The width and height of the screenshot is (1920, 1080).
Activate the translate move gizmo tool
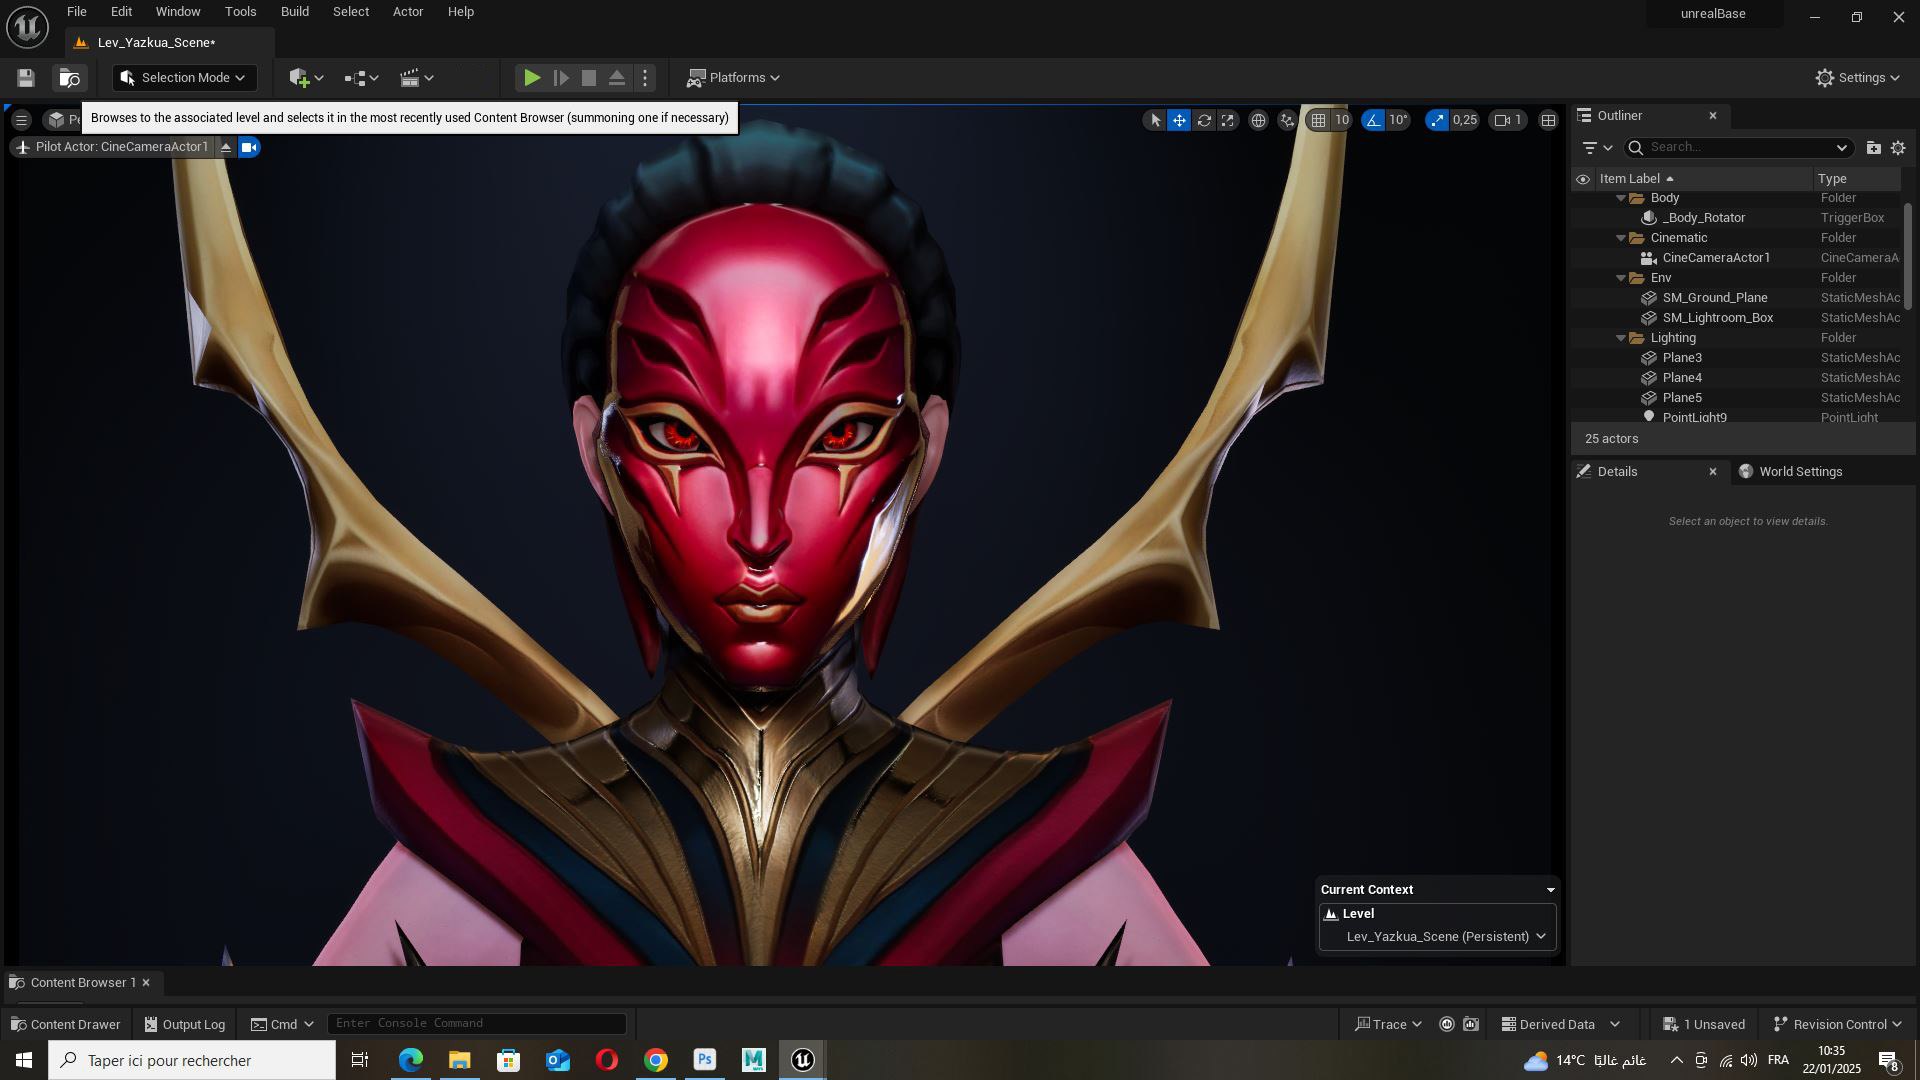tap(1179, 120)
